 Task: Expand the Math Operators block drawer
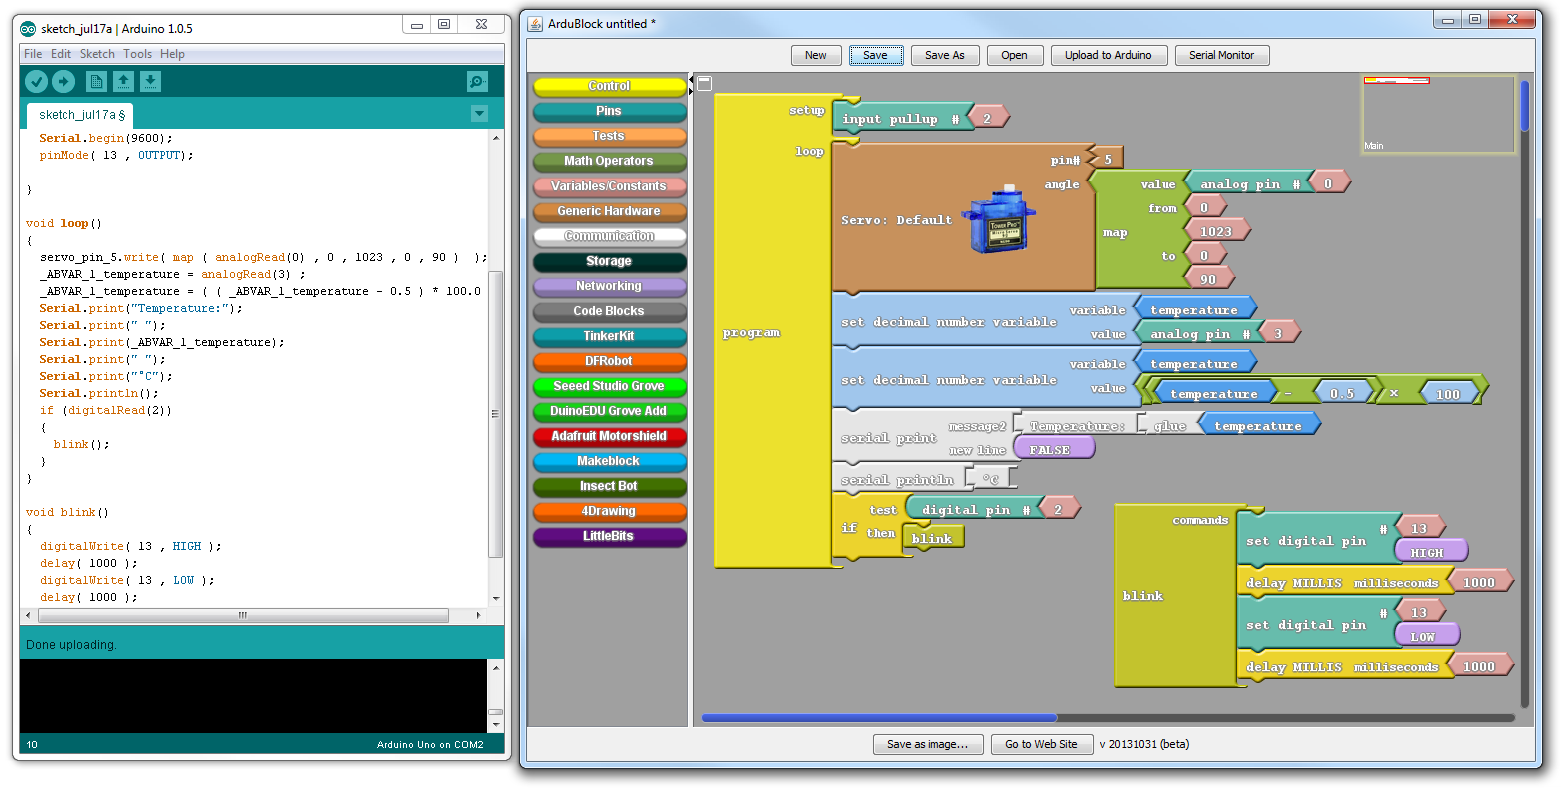609,161
